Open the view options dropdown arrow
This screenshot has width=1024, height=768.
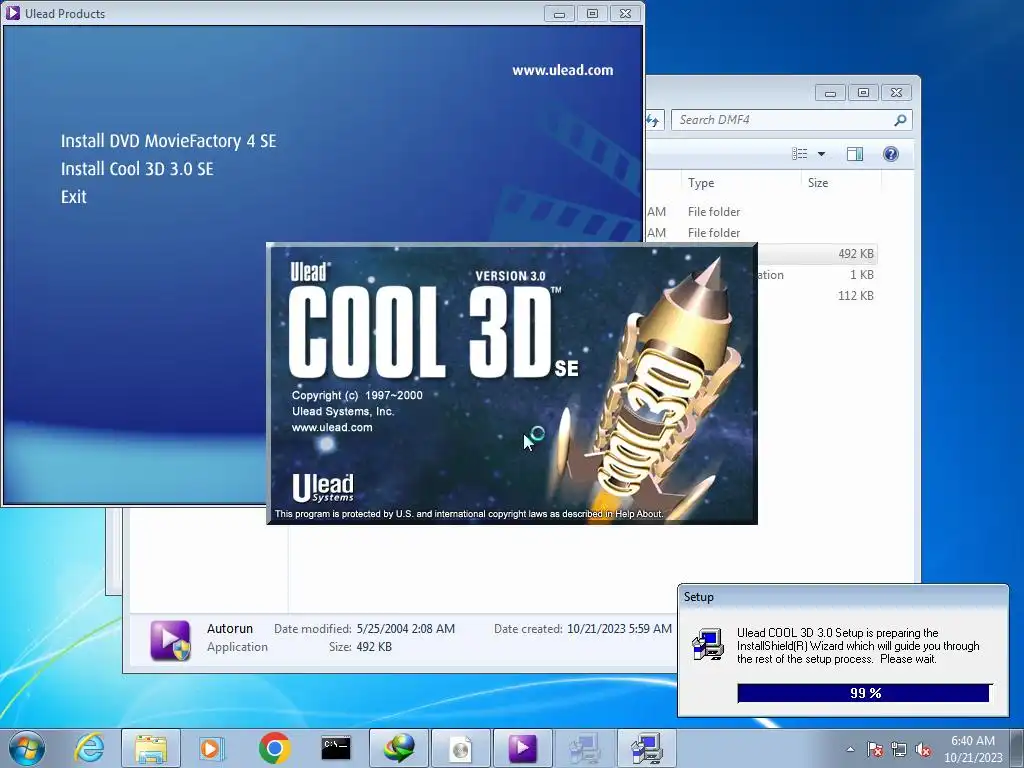click(822, 154)
